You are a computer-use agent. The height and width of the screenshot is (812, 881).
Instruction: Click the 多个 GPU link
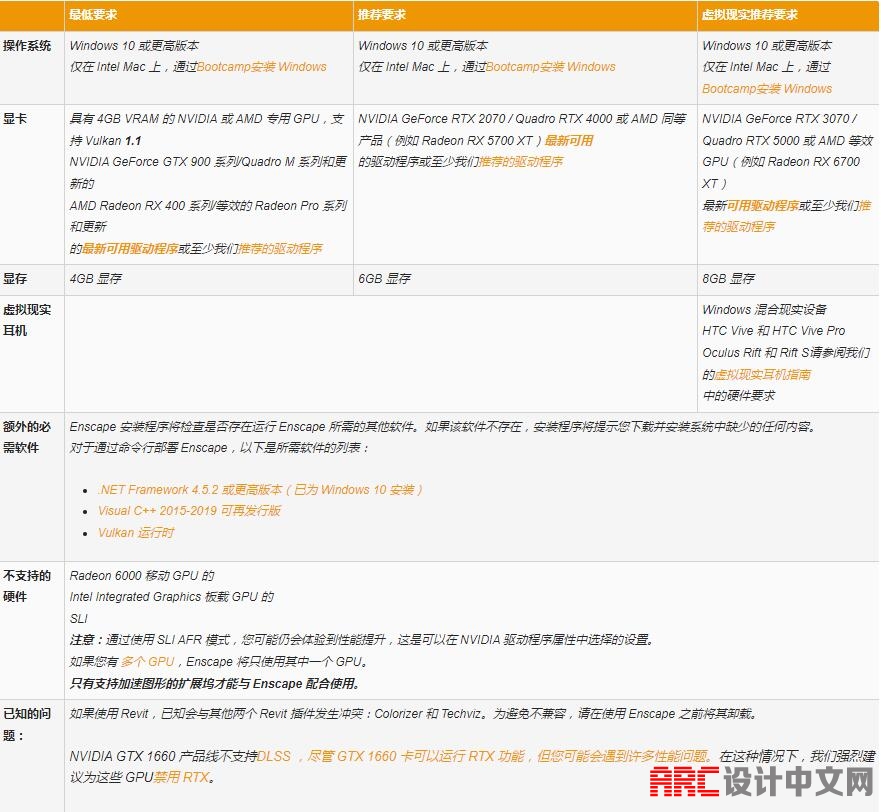(x=148, y=662)
